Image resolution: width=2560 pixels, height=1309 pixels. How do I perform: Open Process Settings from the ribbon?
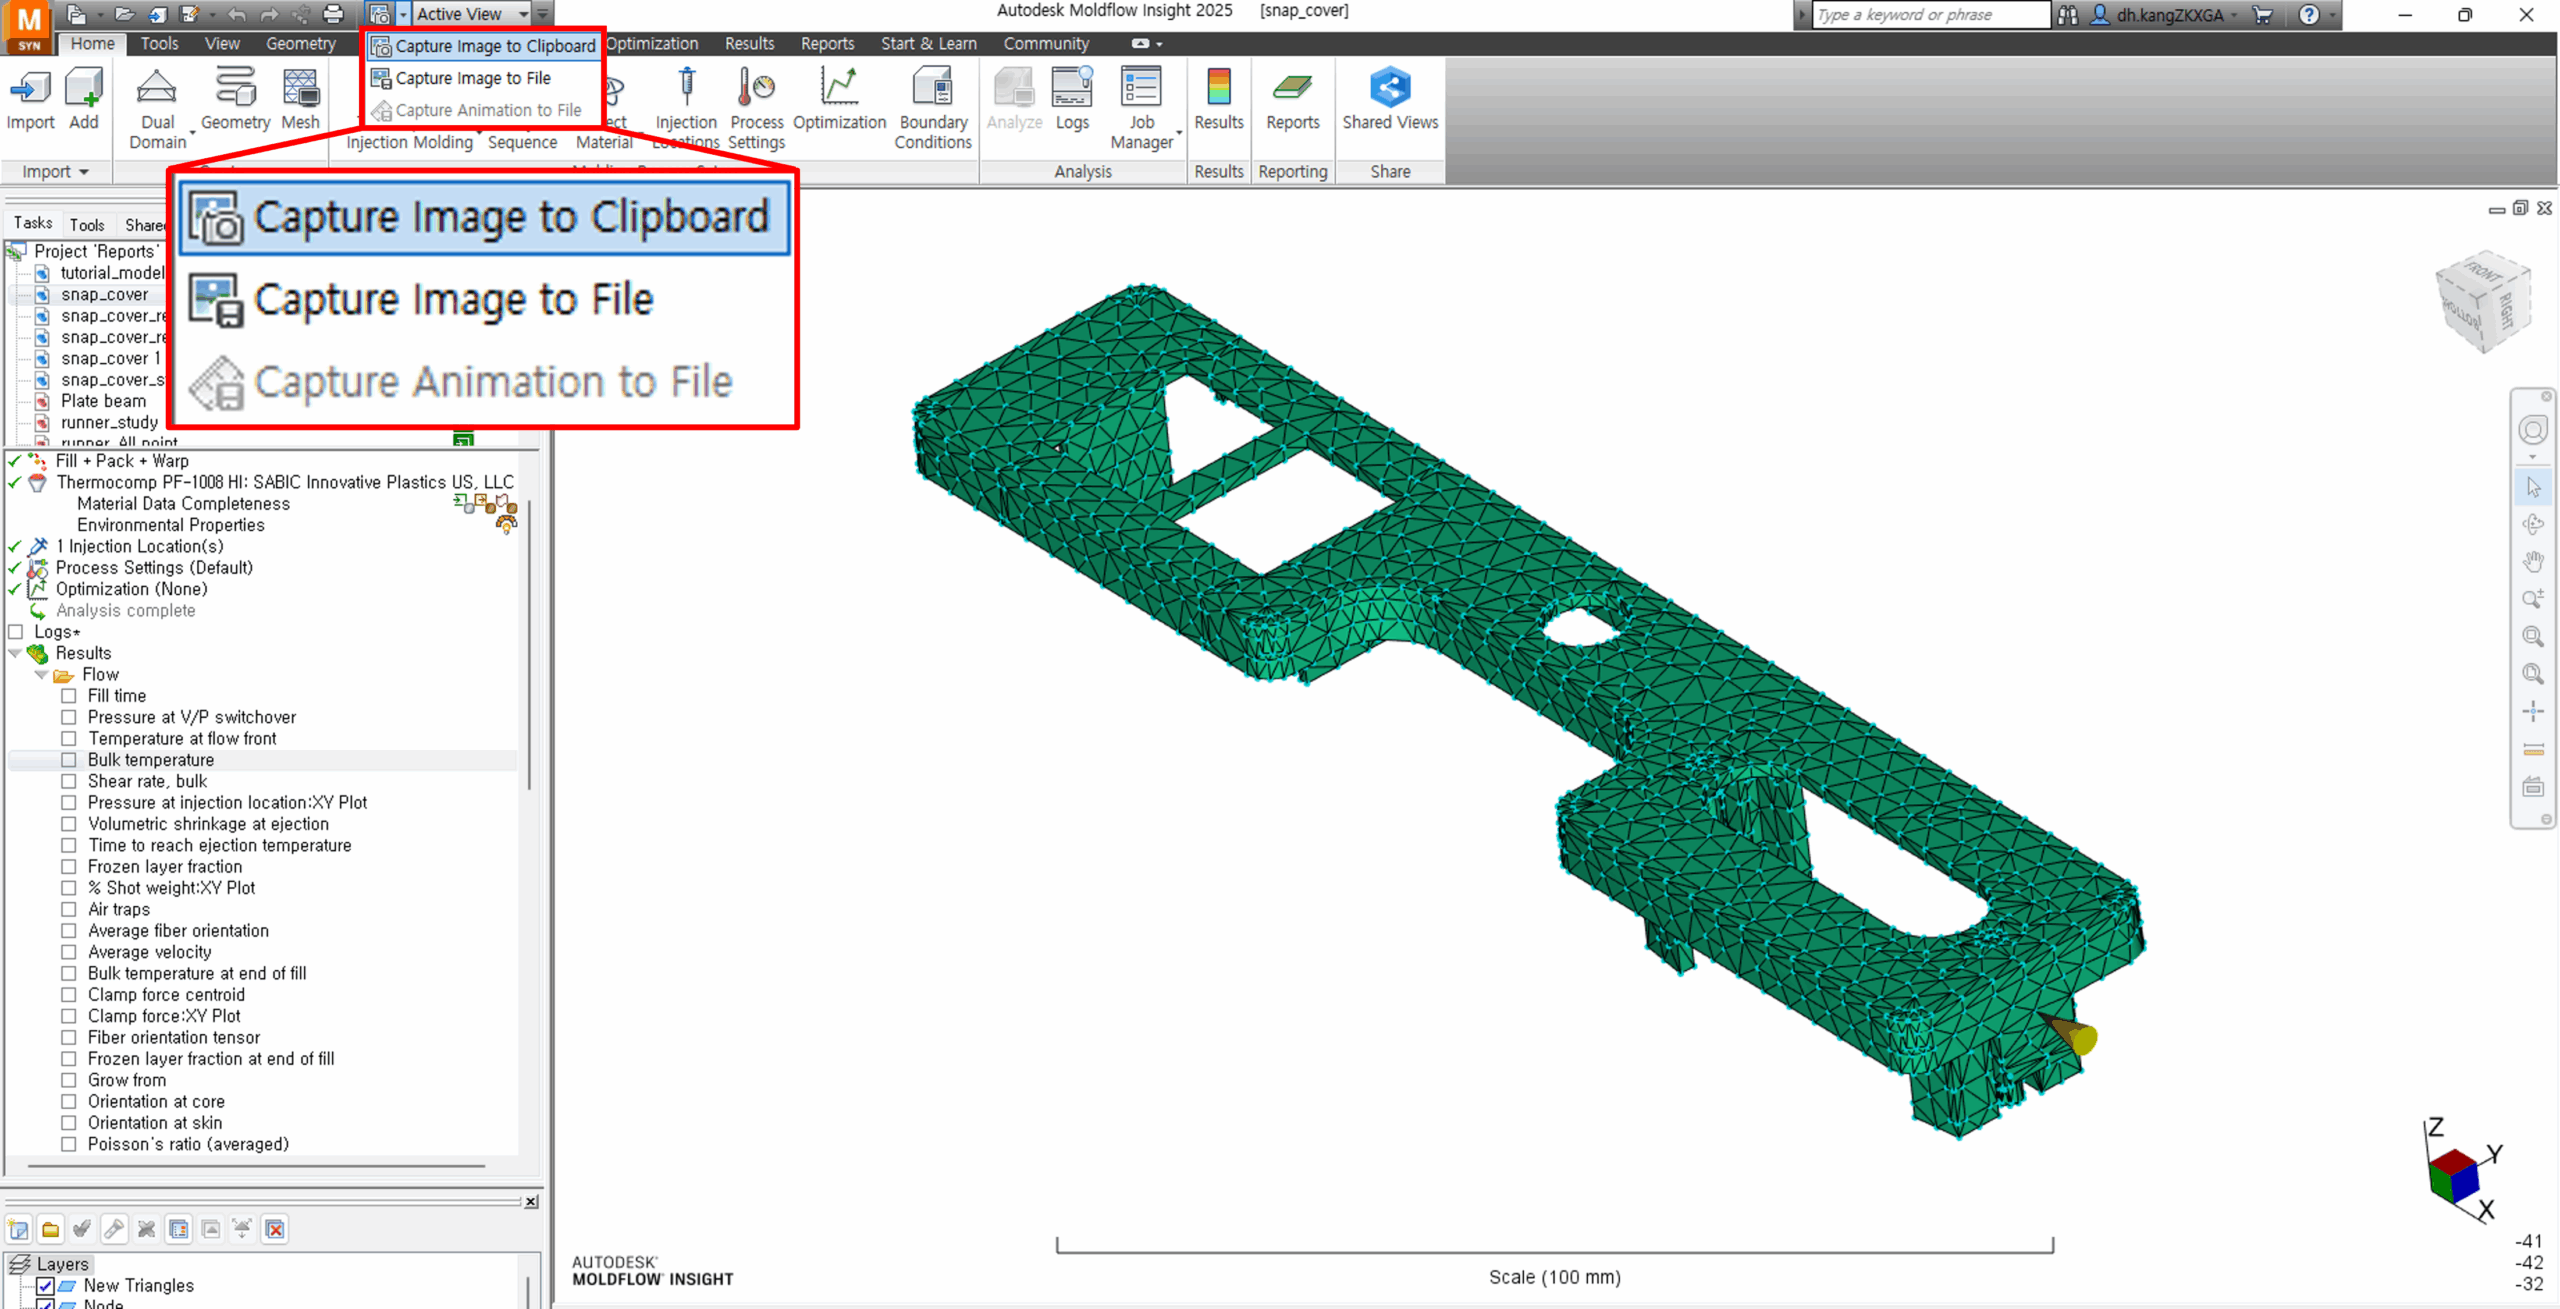click(x=756, y=108)
